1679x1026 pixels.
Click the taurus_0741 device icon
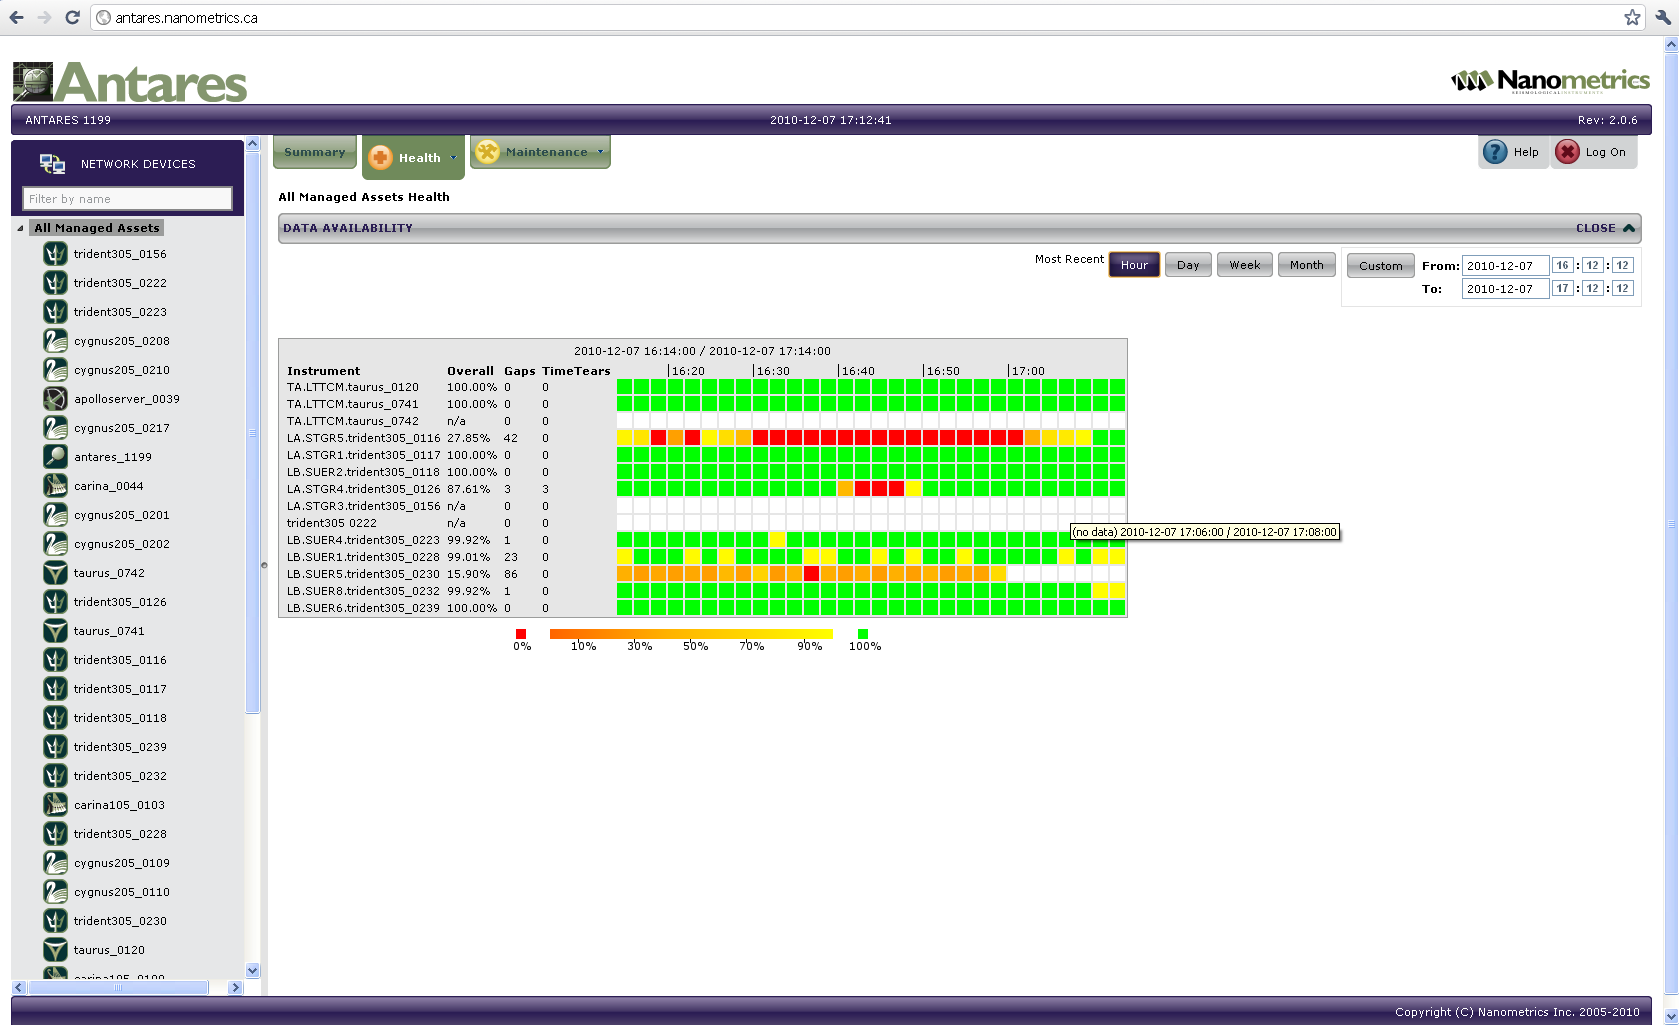coord(55,631)
